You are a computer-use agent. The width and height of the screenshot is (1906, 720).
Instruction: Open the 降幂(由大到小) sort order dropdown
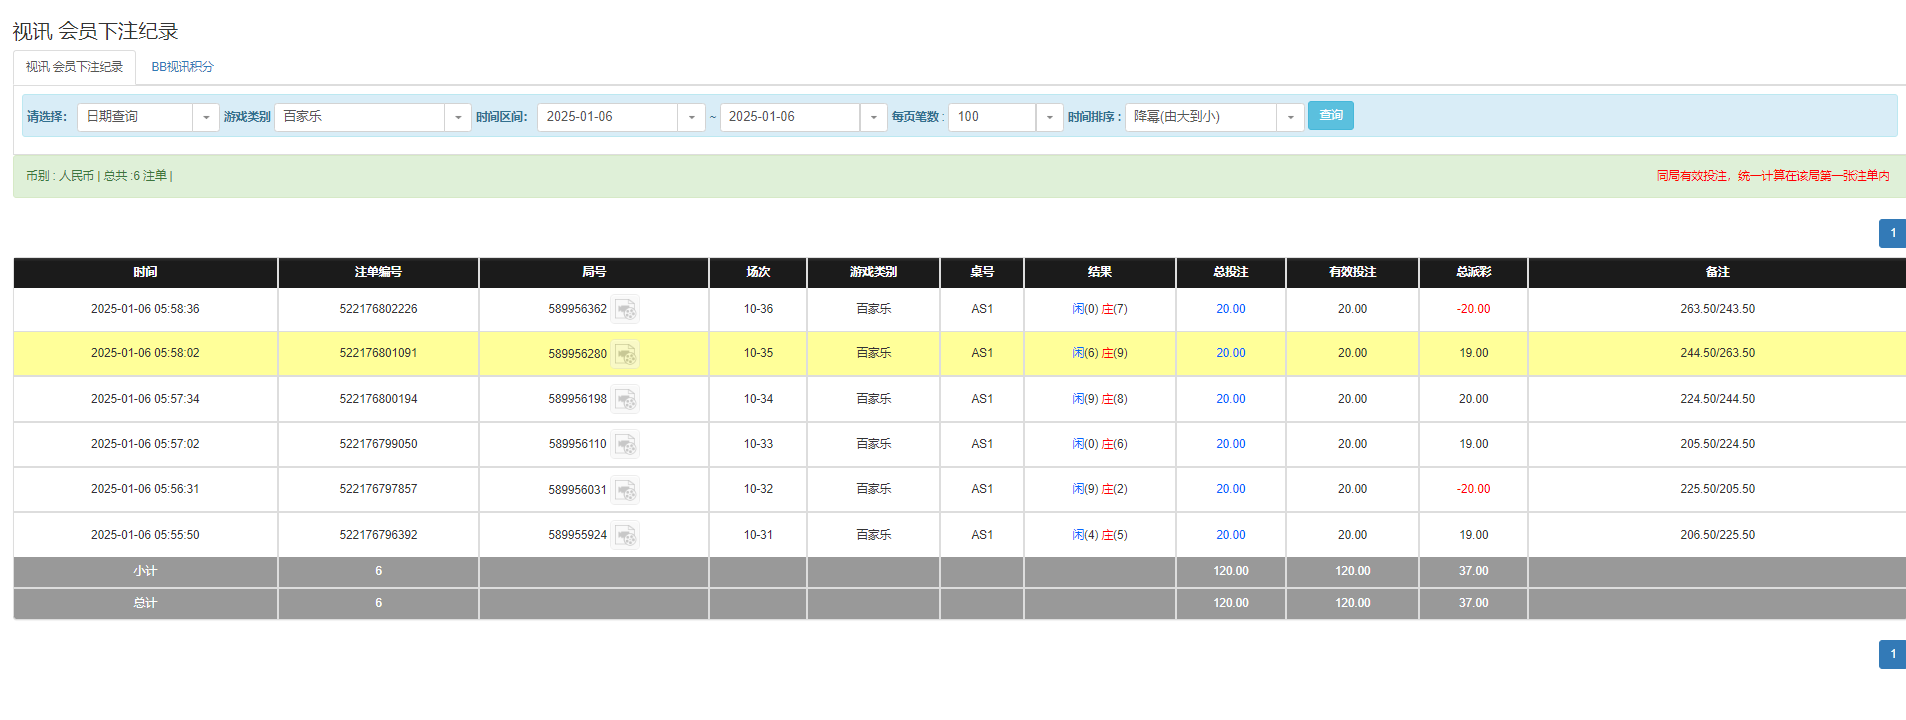(x=1290, y=117)
